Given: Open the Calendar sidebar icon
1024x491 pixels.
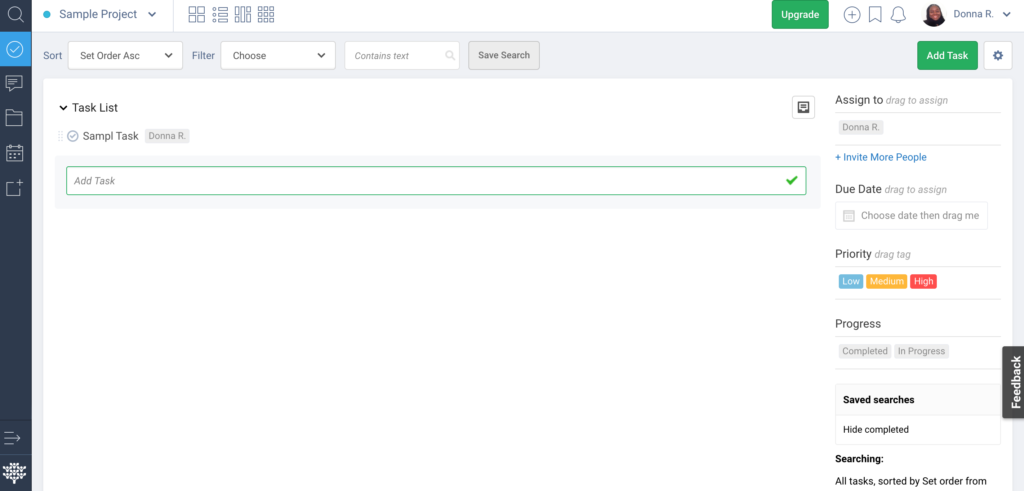Looking at the screenshot, I should pyautogui.click(x=14, y=153).
